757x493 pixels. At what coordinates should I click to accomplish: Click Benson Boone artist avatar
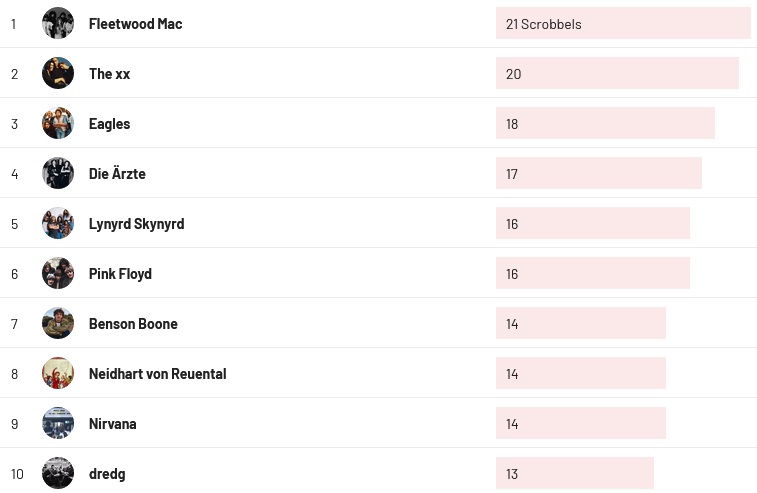pos(58,323)
